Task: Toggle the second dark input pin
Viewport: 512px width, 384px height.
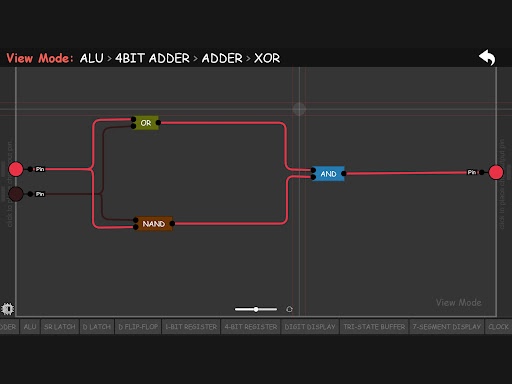Action: click(x=16, y=194)
